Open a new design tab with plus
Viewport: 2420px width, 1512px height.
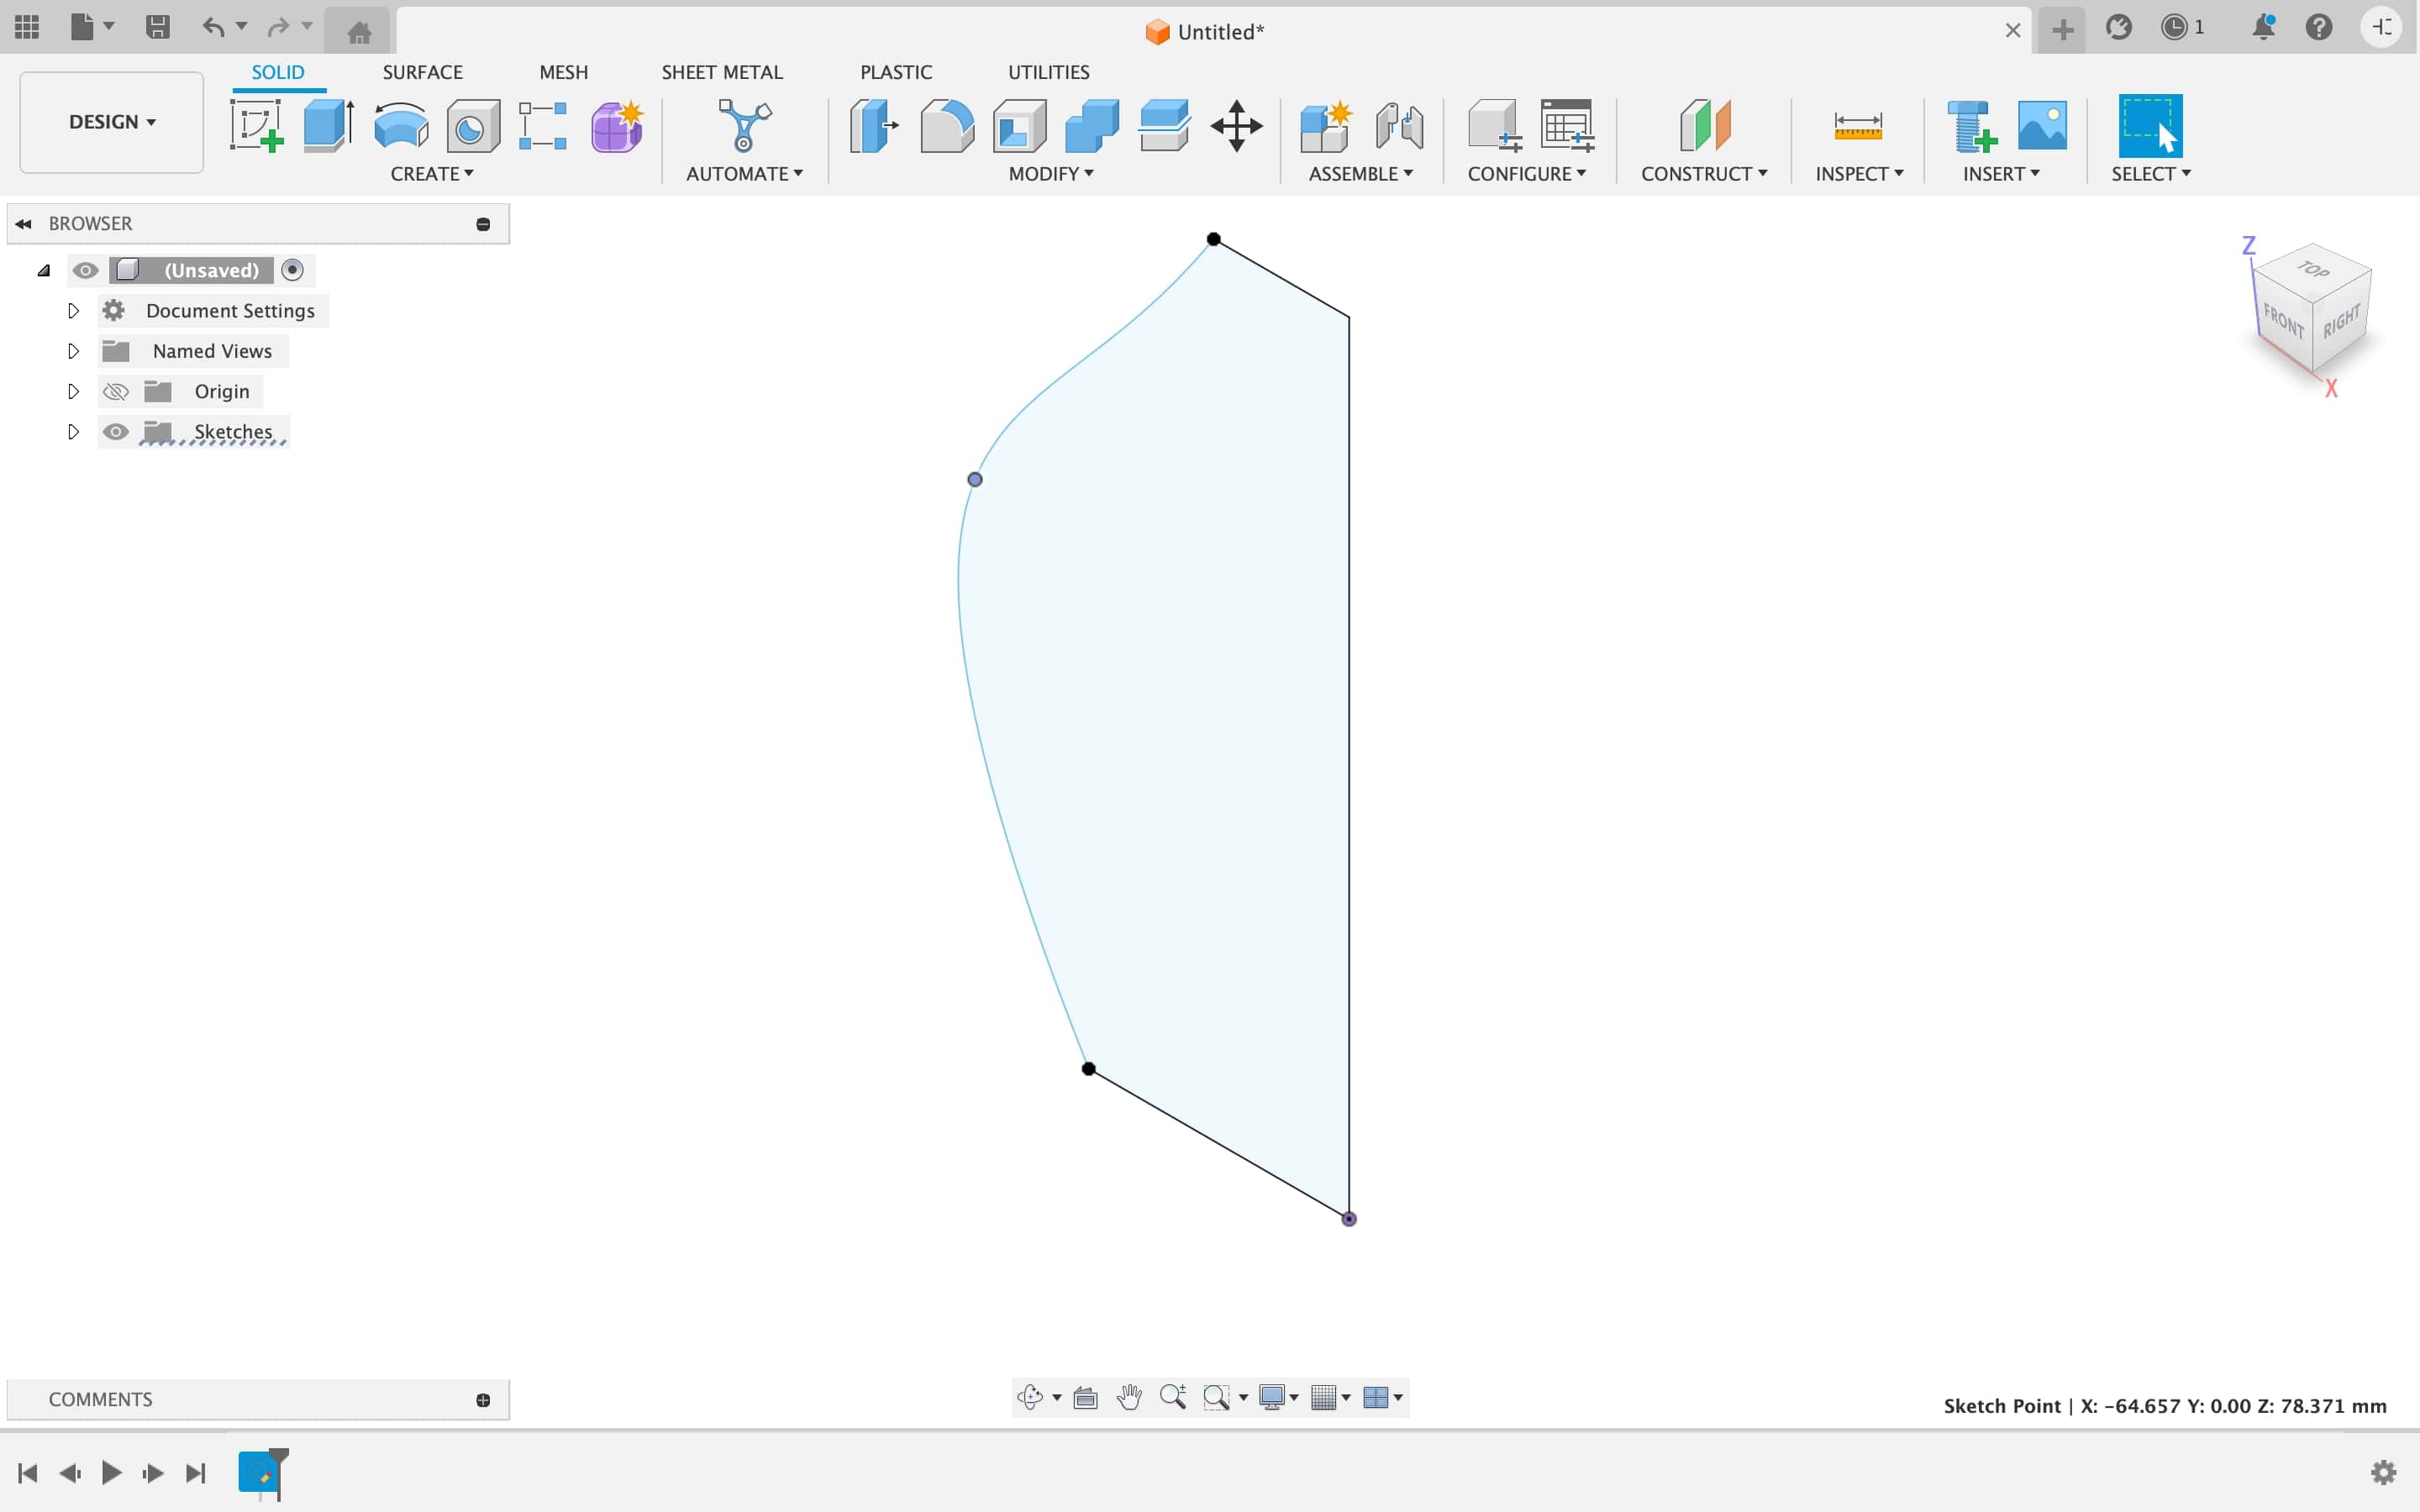click(2063, 29)
